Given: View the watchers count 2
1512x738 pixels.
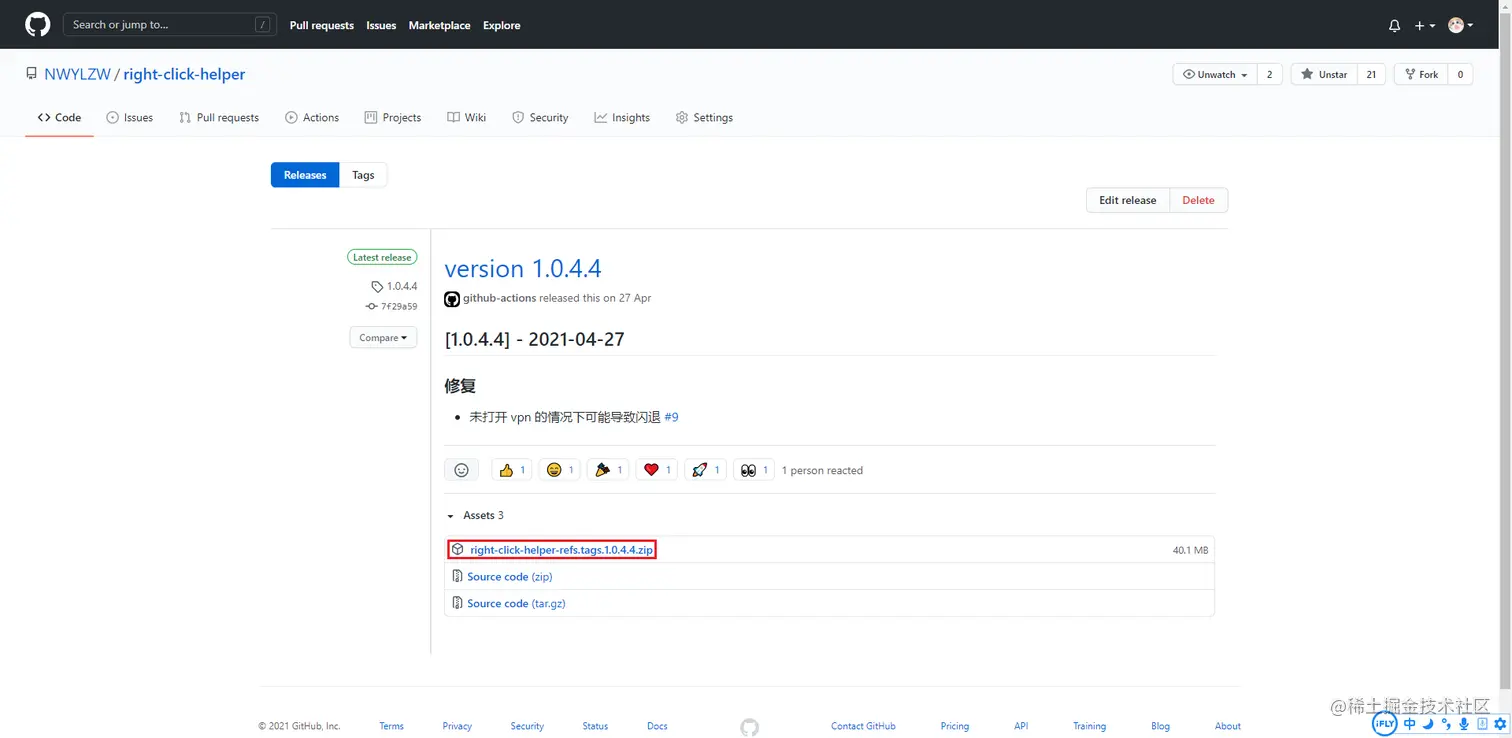Looking at the screenshot, I should tap(1270, 75).
